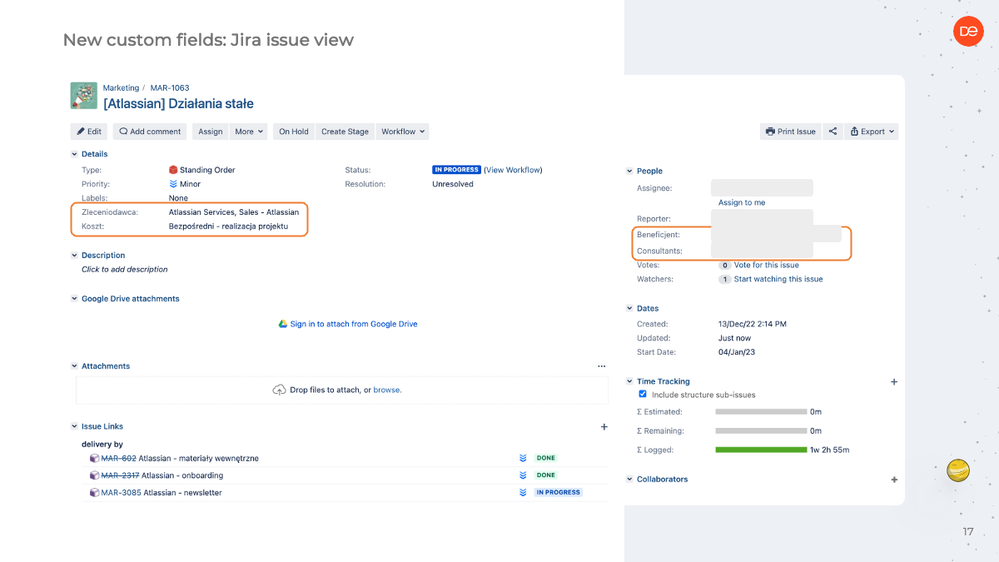Click the Zleceniodawca field value
This screenshot has width=999, height=562.
point(234,212)
